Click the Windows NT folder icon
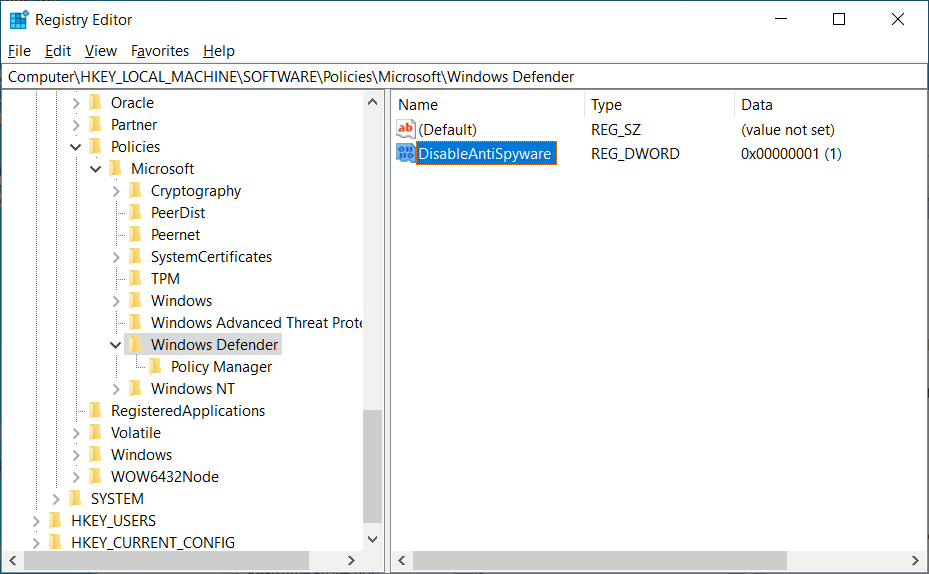The height and width of the screenshot is (574, 929). pos(136,389)
